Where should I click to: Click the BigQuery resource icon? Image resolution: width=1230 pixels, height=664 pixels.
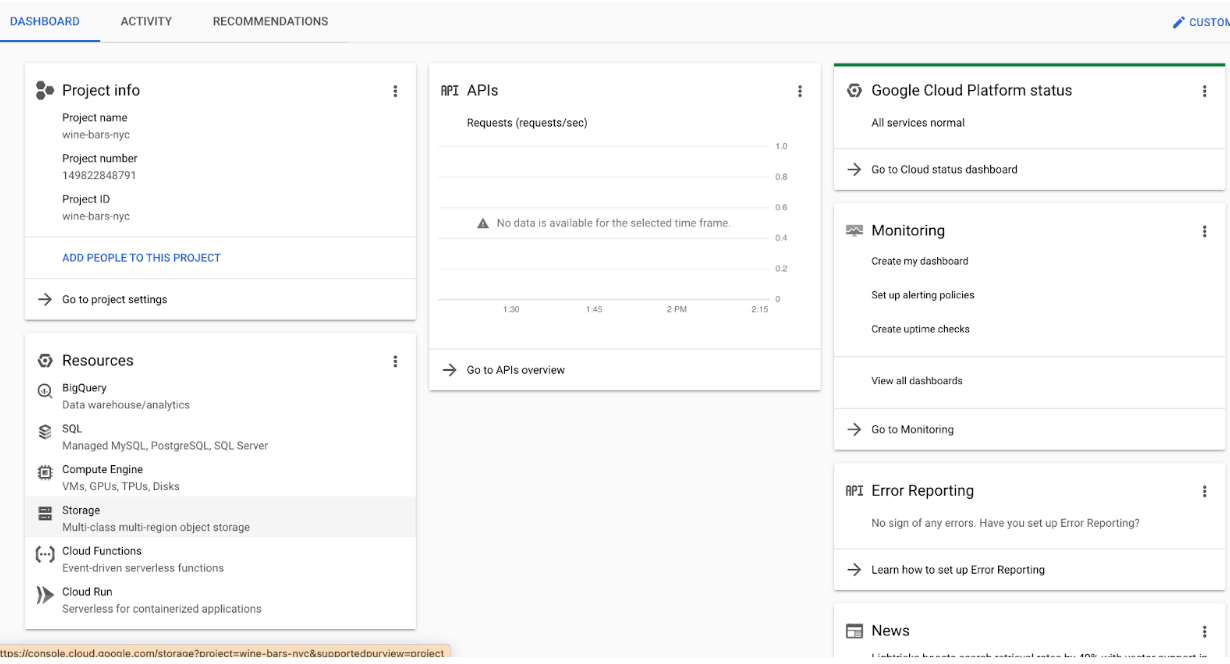45,391
